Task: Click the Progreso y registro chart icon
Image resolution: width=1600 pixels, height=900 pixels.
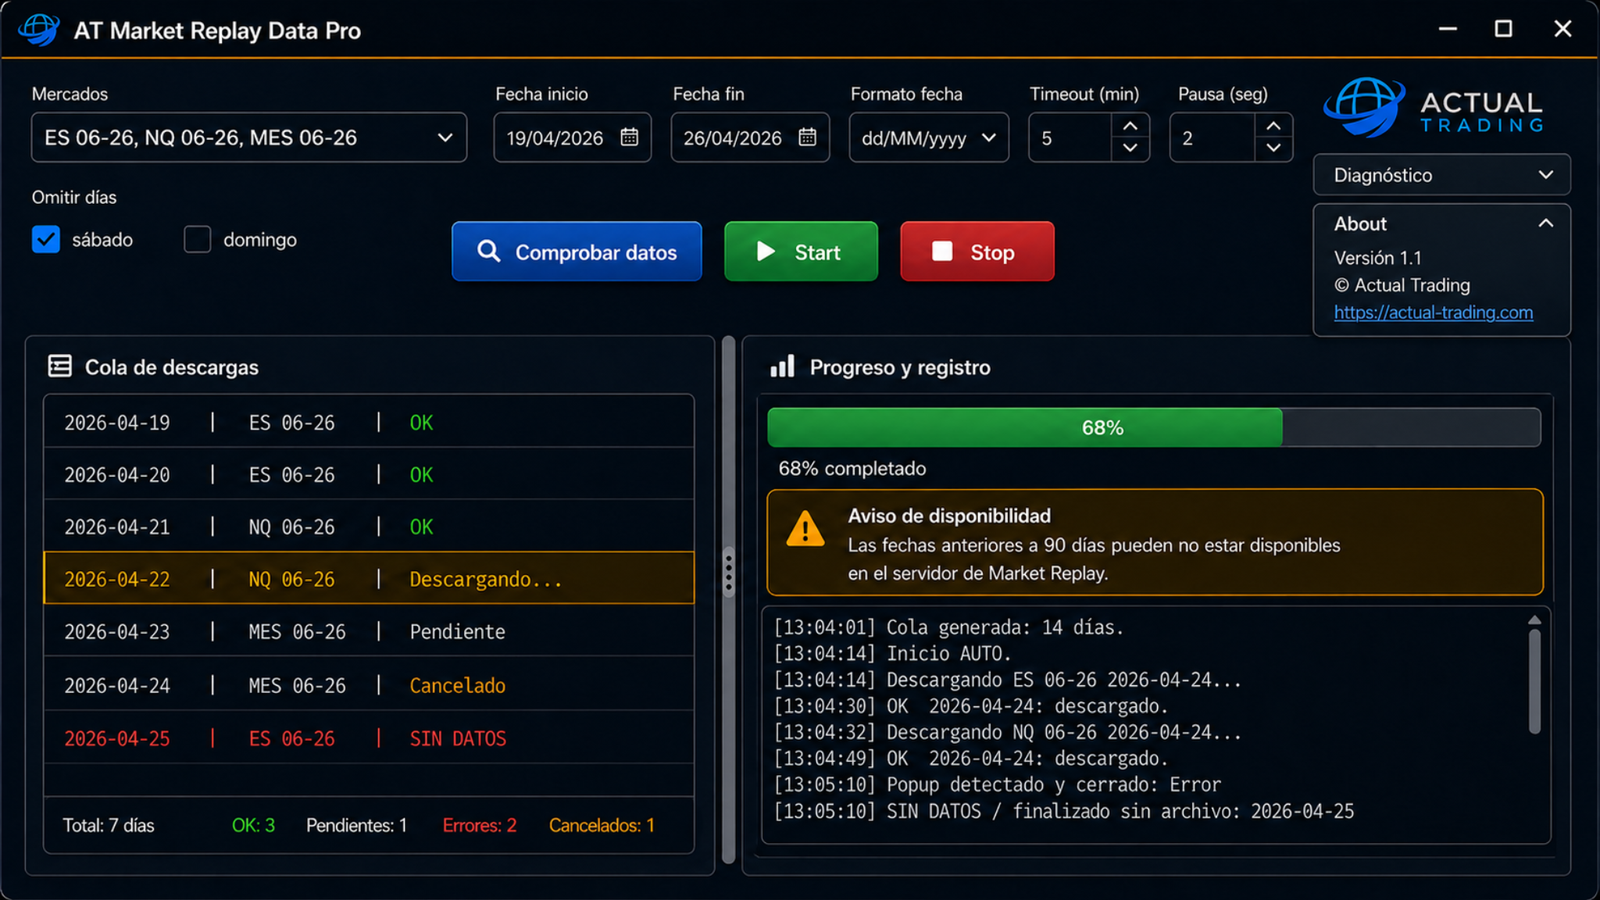Action: [782, 366]
